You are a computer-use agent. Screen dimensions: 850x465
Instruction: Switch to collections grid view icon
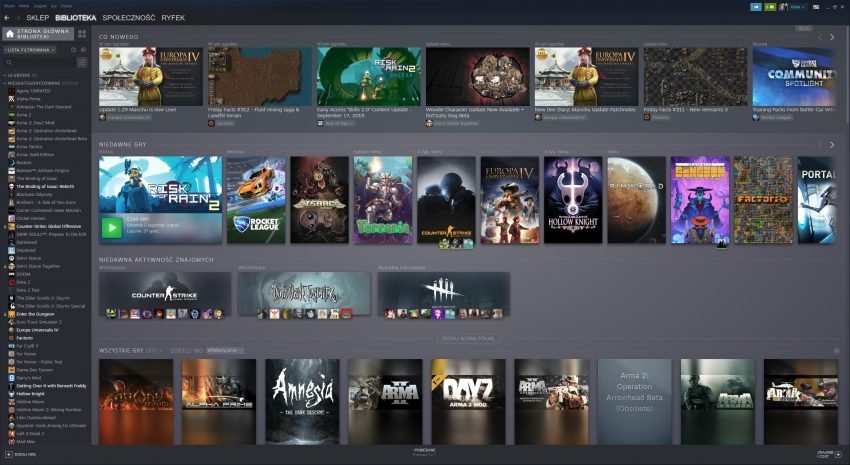coord(82,34)
